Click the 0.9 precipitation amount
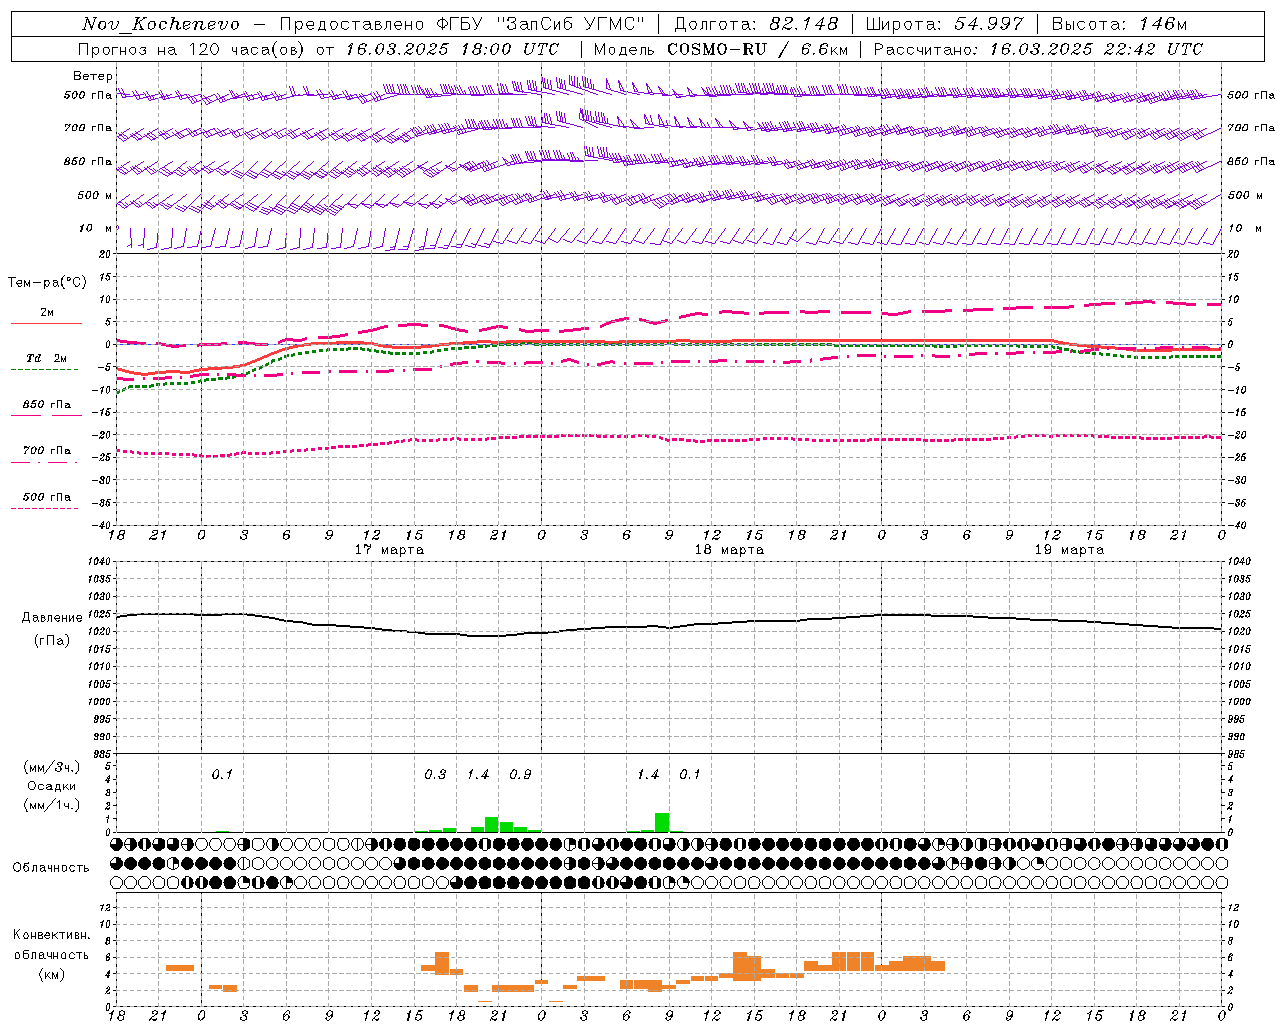The image size is (1280, 1024). 520,775
